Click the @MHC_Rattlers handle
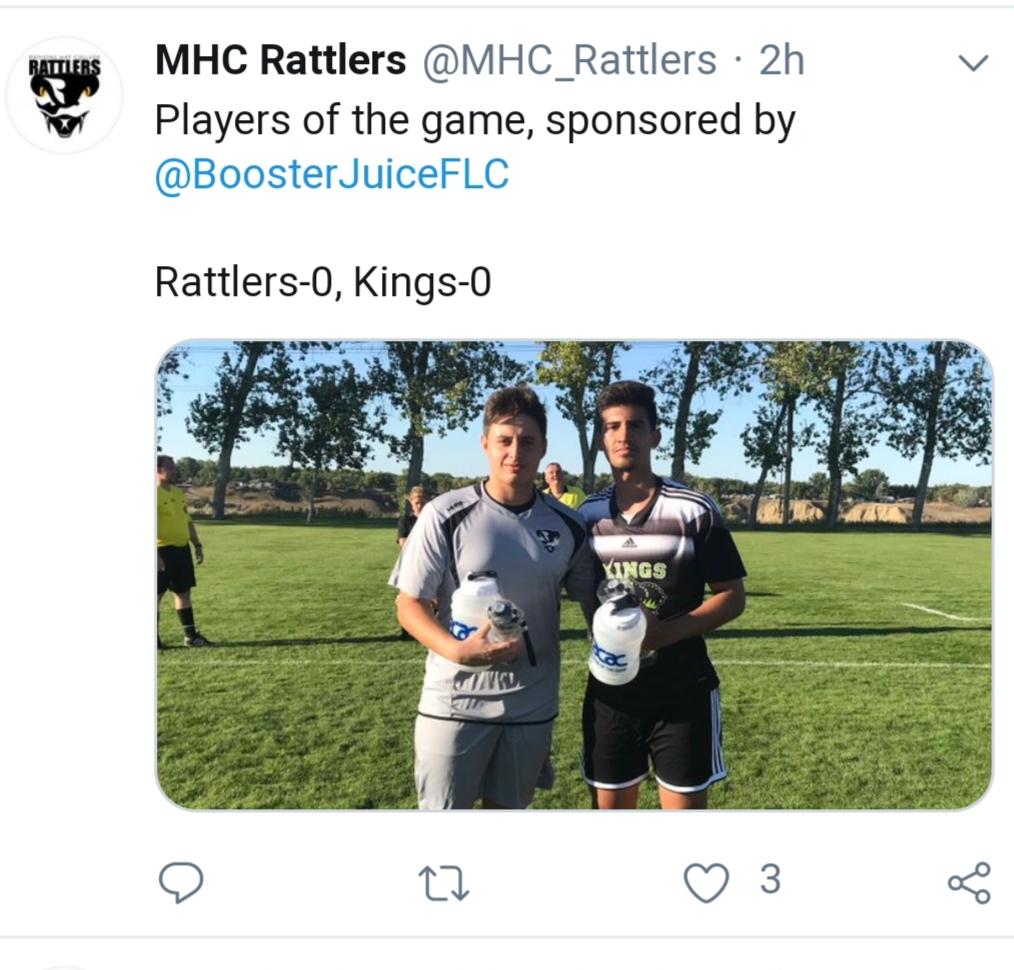1014x970 pixels. (569, 60)
